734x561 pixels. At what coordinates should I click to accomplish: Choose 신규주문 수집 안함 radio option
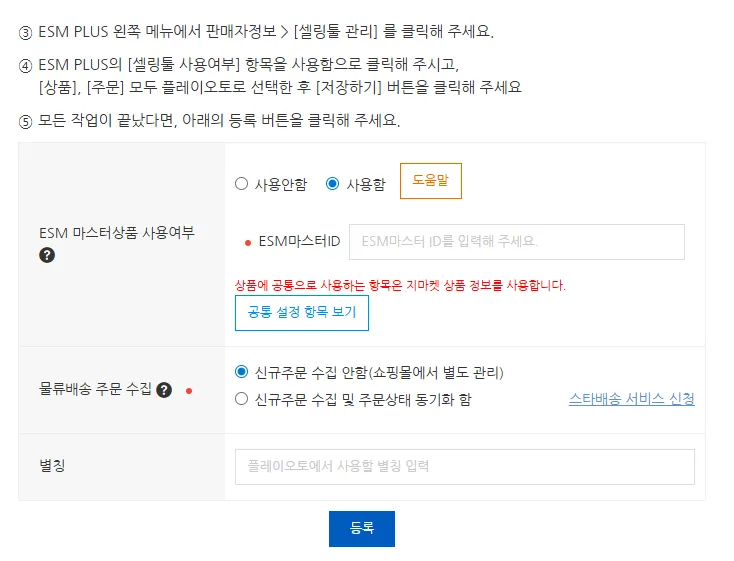click(241, 372)
